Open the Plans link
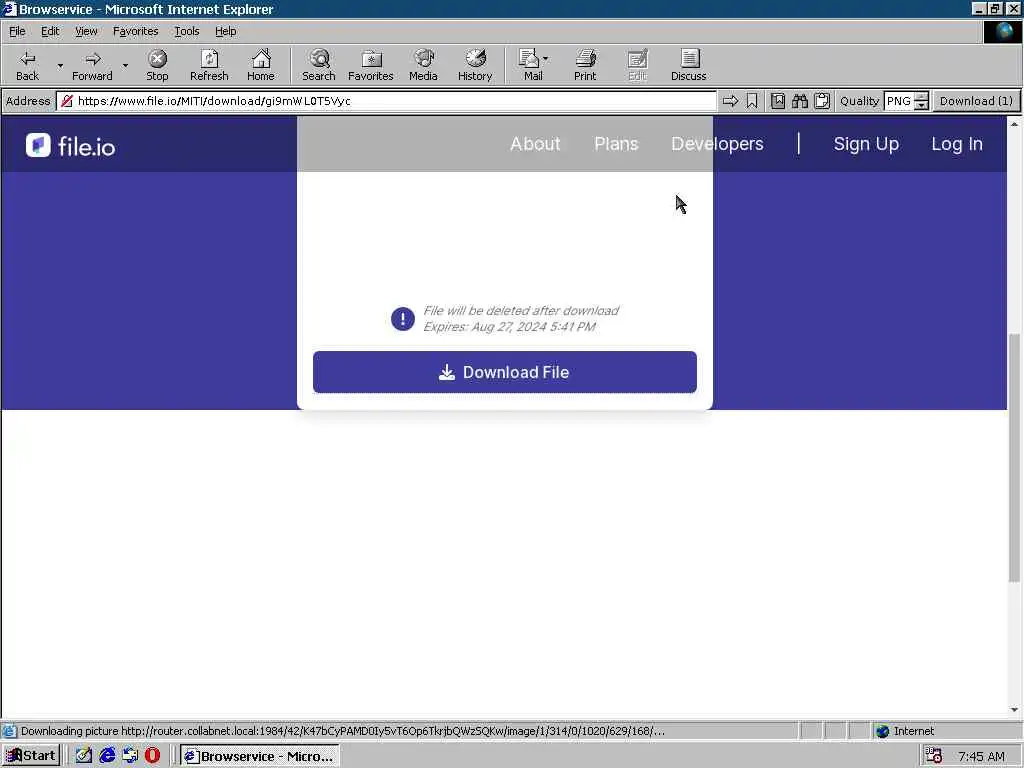 point(616,144)
